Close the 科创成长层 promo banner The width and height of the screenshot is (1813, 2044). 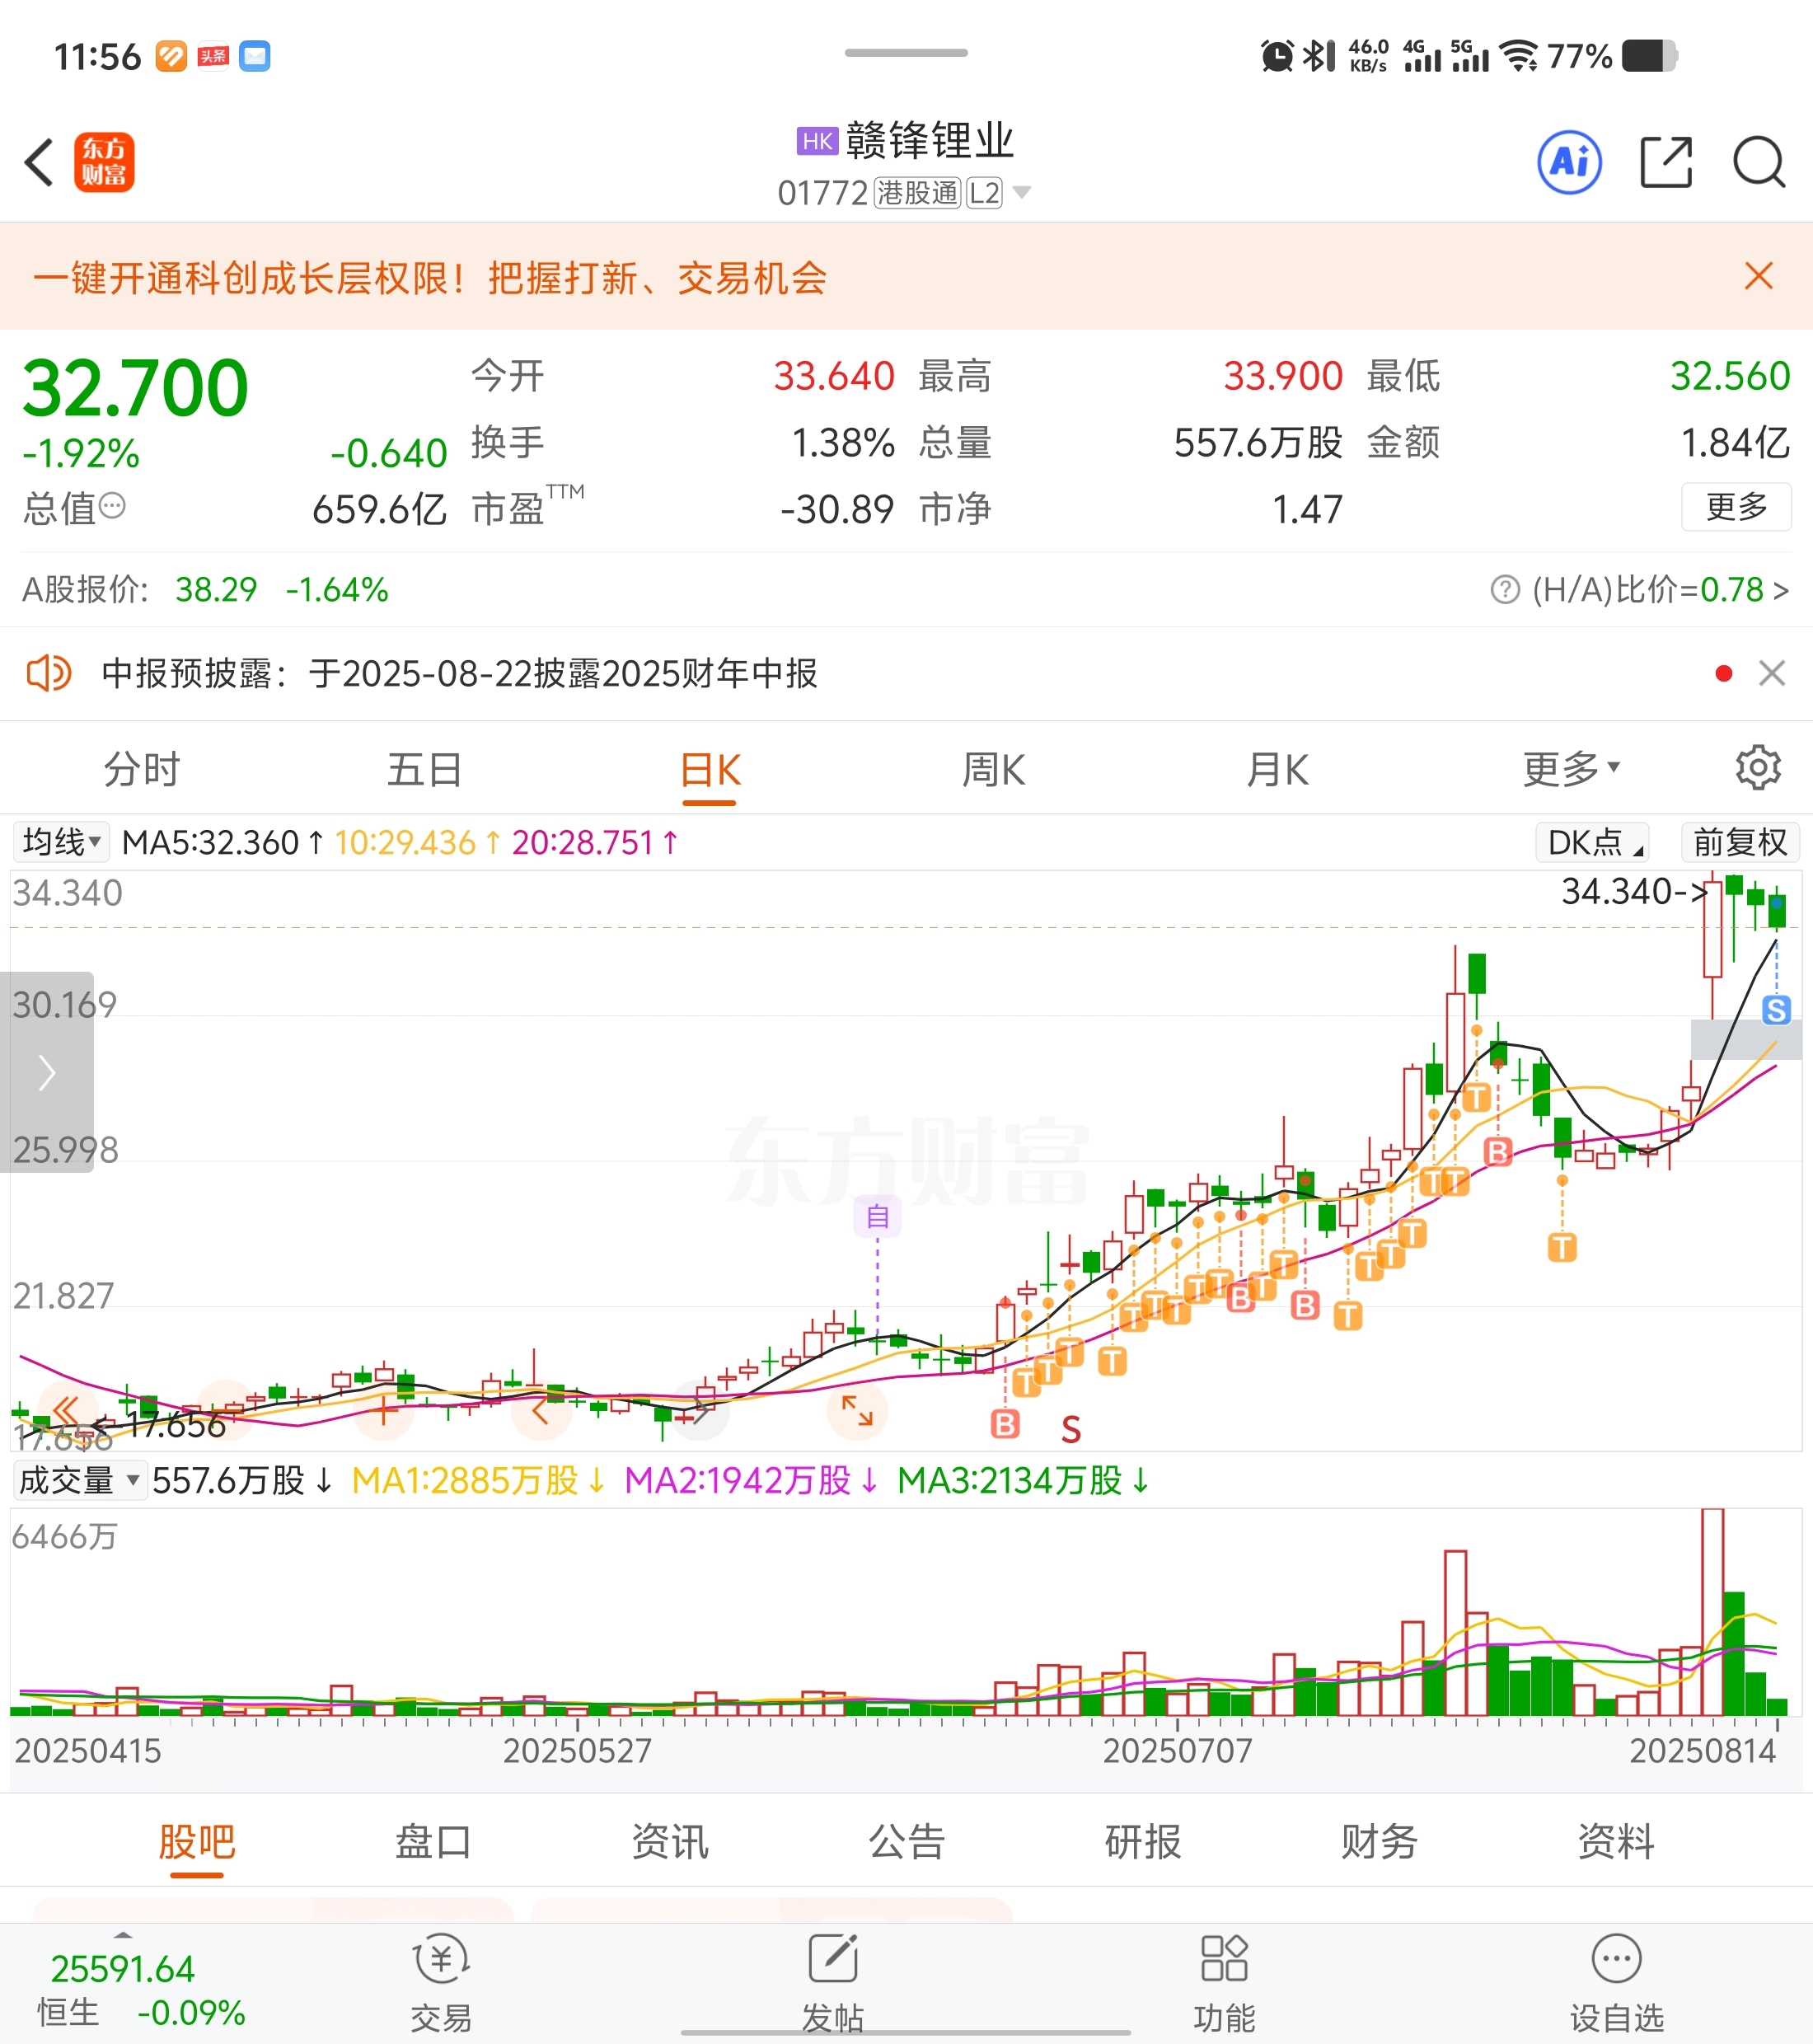click(1758, 276)
